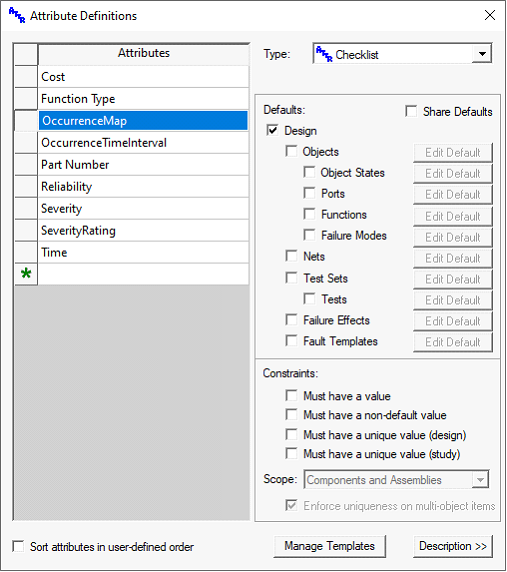
Task: Toggle Sort attributes in user-defined order
Action: pos(18,546)
